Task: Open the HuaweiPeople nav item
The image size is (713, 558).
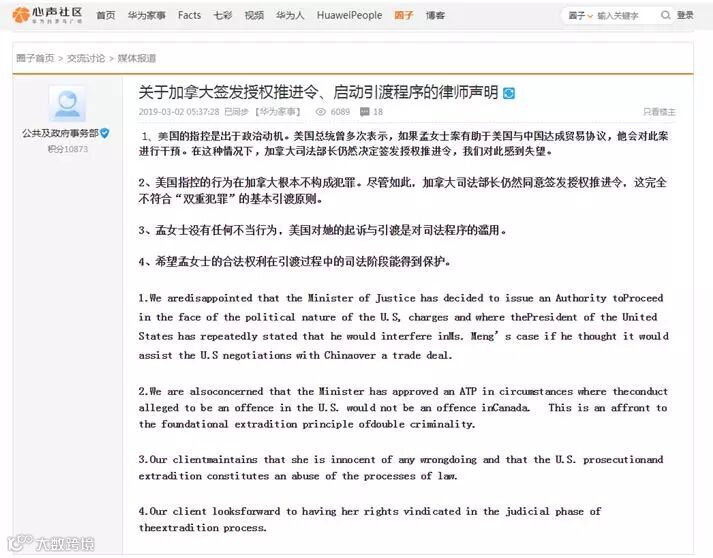Action: pos(349,15)
